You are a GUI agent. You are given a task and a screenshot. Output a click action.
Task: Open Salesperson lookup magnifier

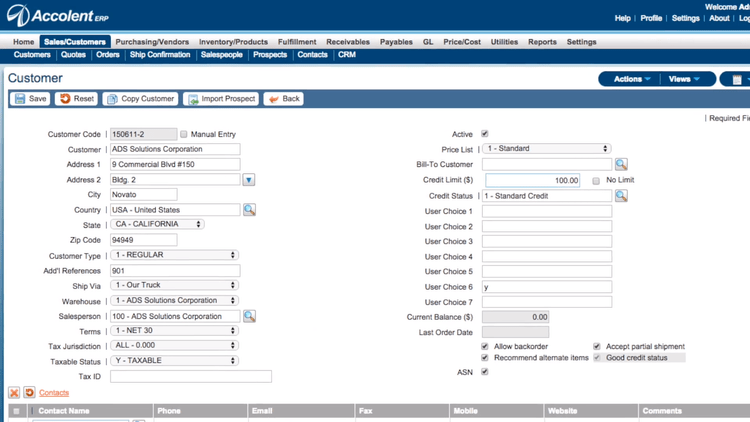(x=249, y=316)
